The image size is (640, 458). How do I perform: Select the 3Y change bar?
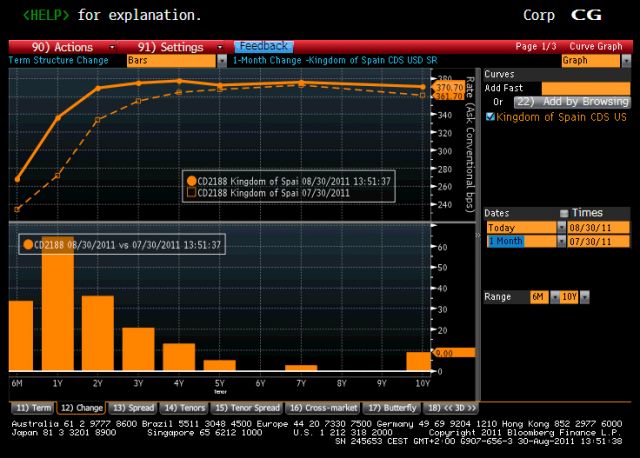(x=138, y=349)
